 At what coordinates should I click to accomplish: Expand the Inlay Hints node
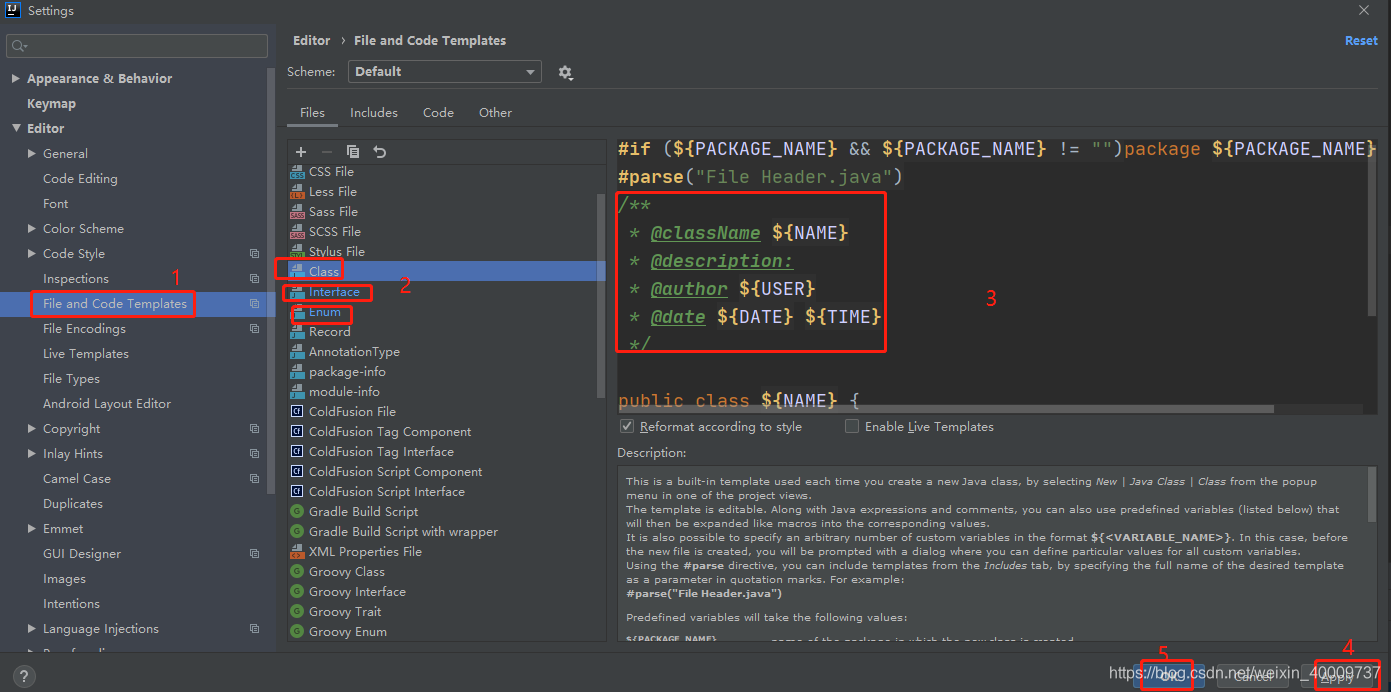32,454
